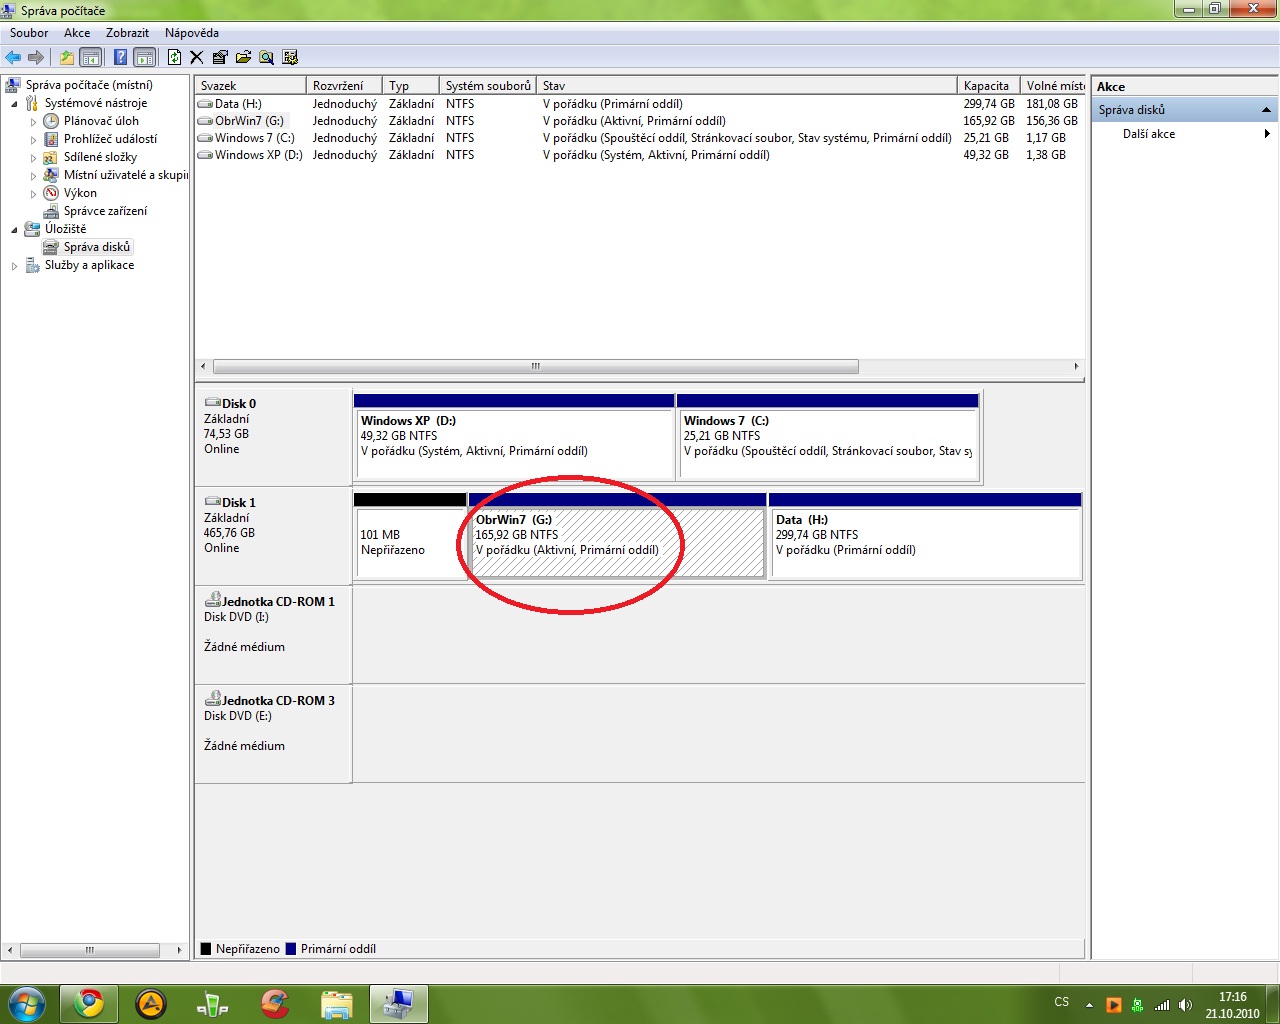The height and width of the screenshot is (1024, 1280).
Task: Open the Akce menu in menu bar
Action: 77,33
